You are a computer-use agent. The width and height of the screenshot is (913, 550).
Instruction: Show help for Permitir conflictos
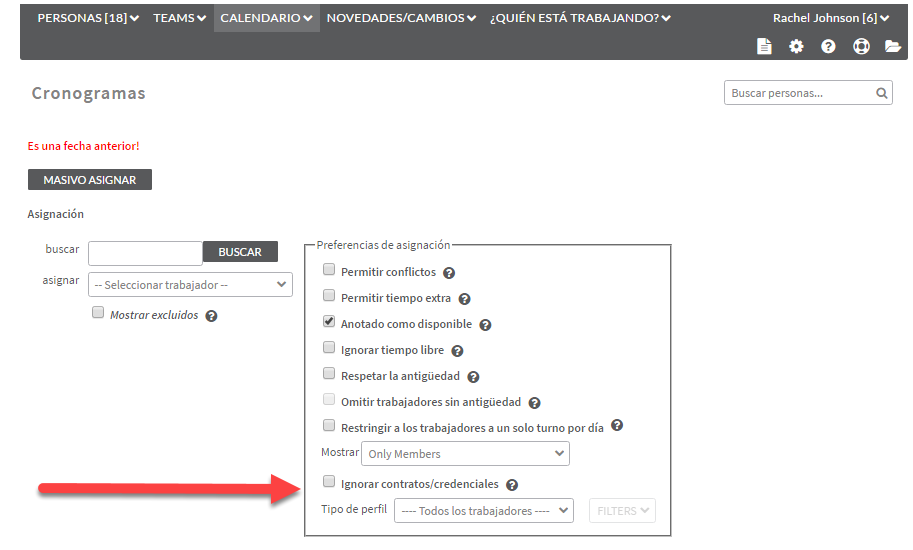(449, 273)
